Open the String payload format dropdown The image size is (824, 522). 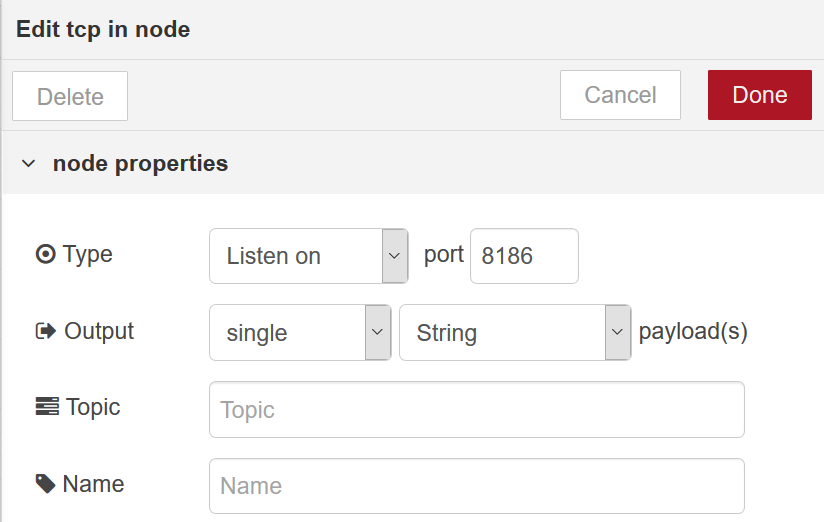515,333
